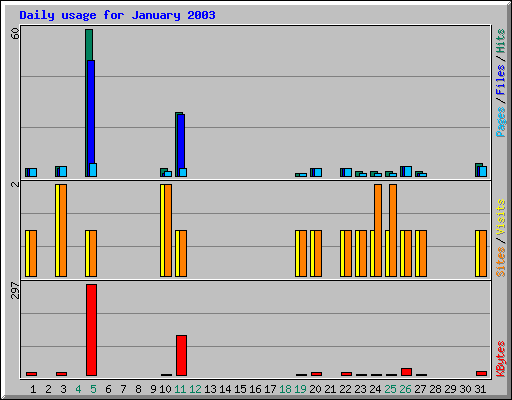Click day label '28' on the x-axis
This screenshot has width=512, height=400.
(435, 389)
